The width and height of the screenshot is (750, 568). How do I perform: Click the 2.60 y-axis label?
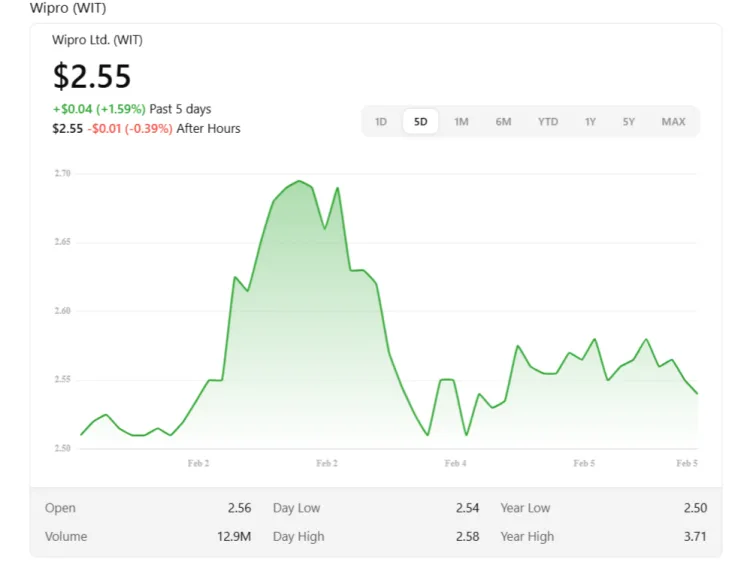pos(63,311)
